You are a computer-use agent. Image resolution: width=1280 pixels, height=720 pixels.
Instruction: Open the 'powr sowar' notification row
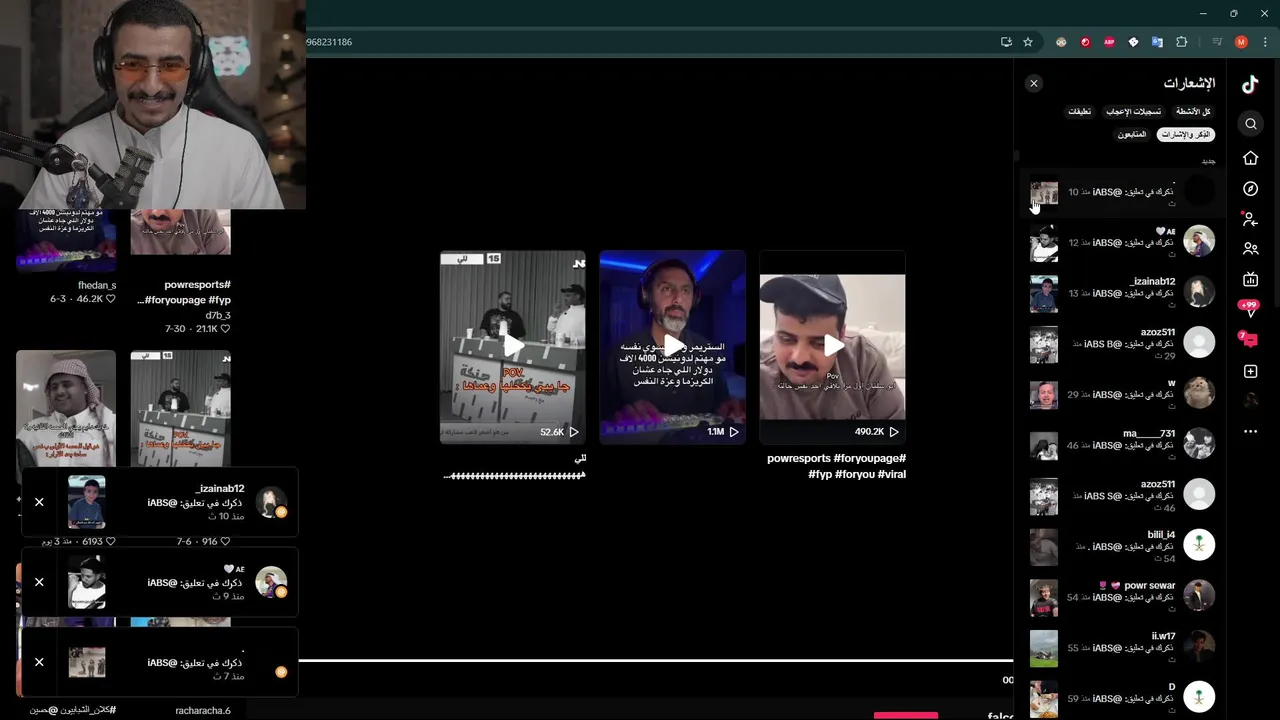pyautogui.click(x=1122, y=597)
